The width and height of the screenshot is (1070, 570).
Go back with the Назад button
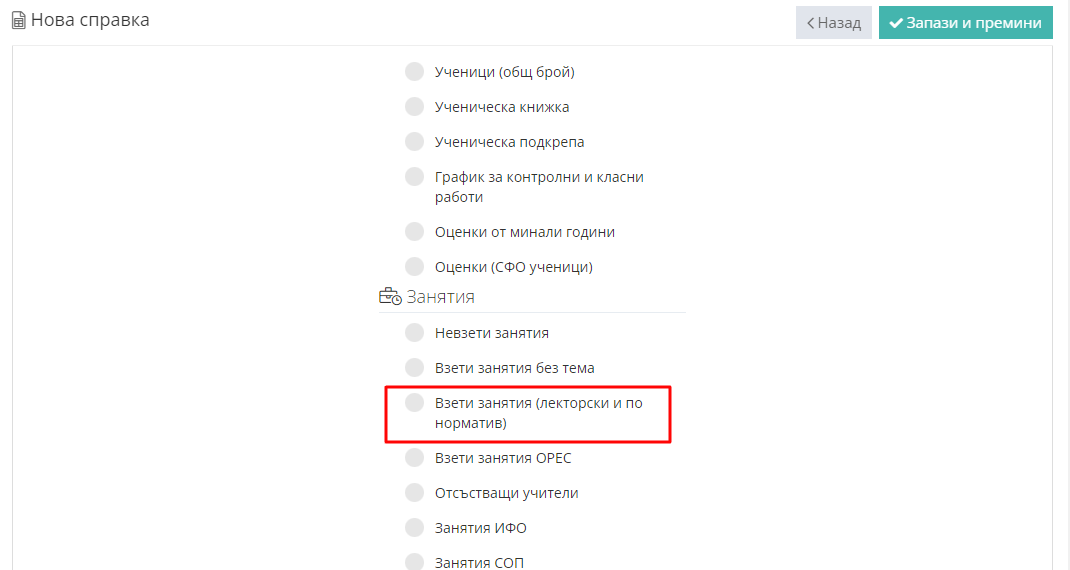point(833,23)
